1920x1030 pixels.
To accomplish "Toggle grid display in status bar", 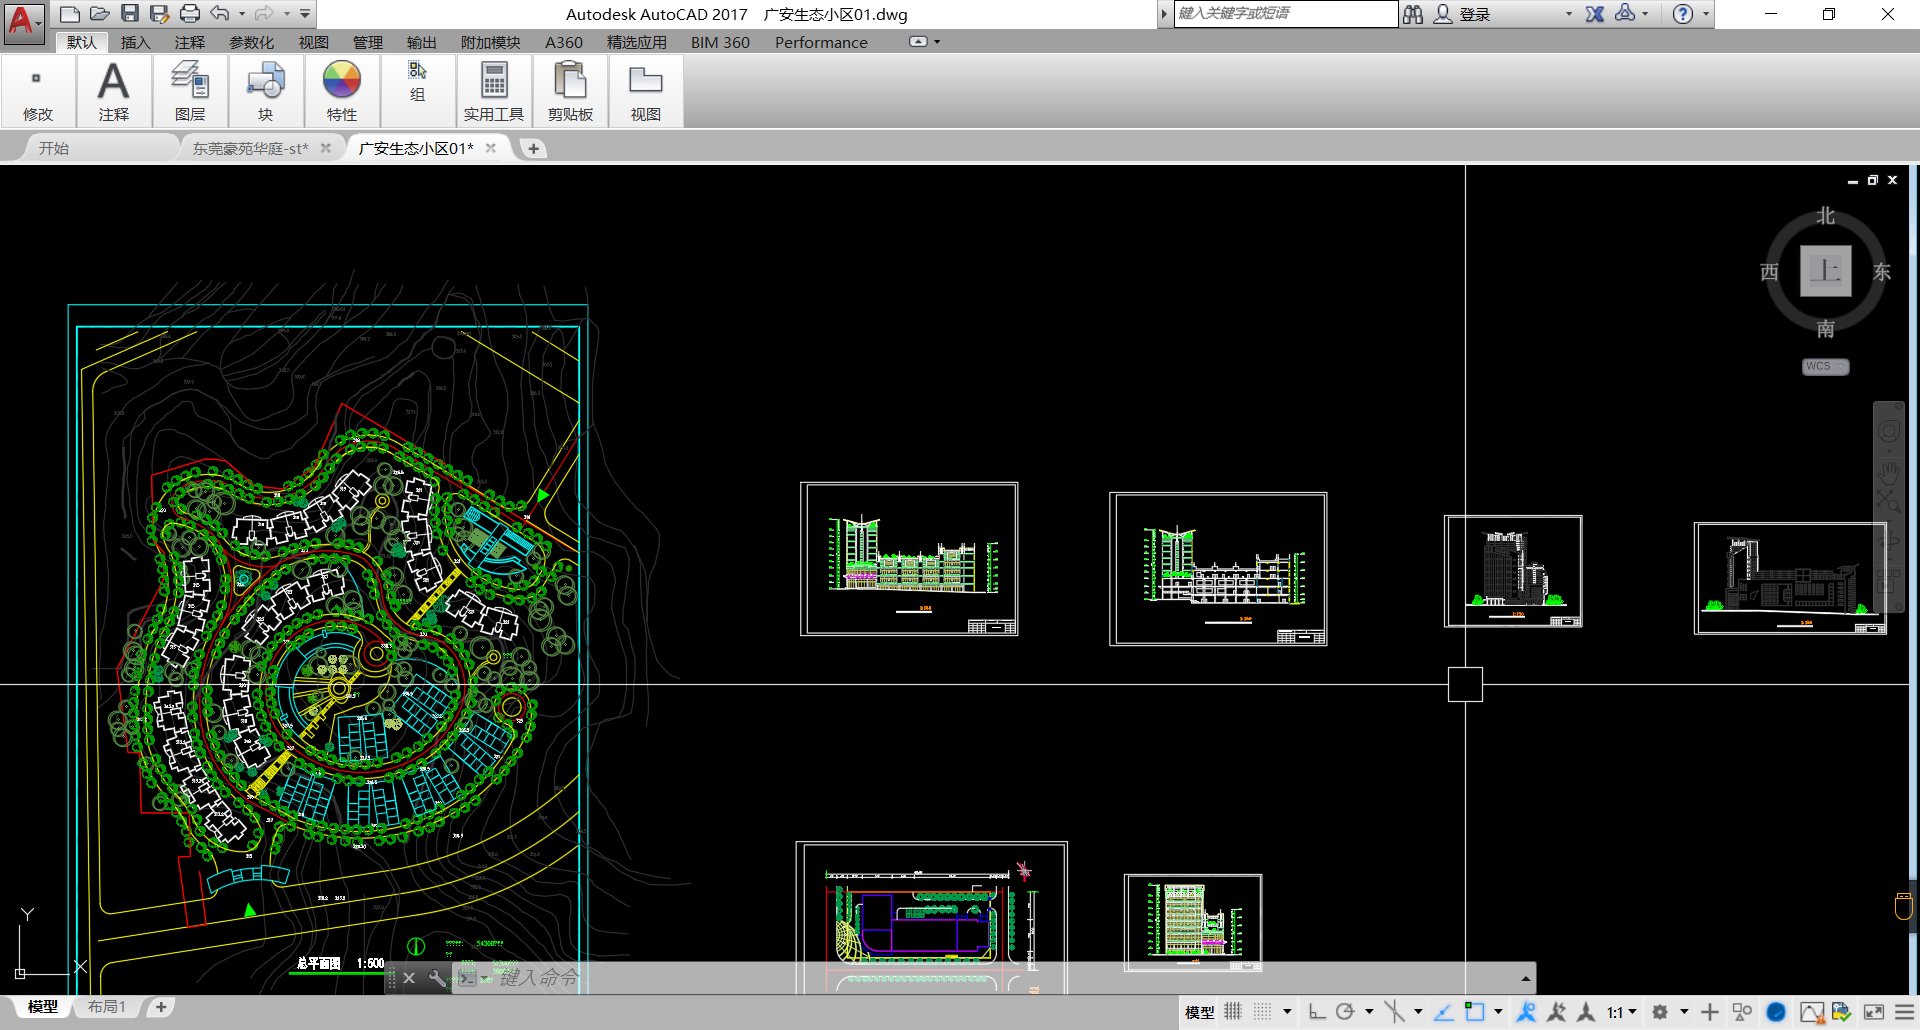I will 1233,1012.
